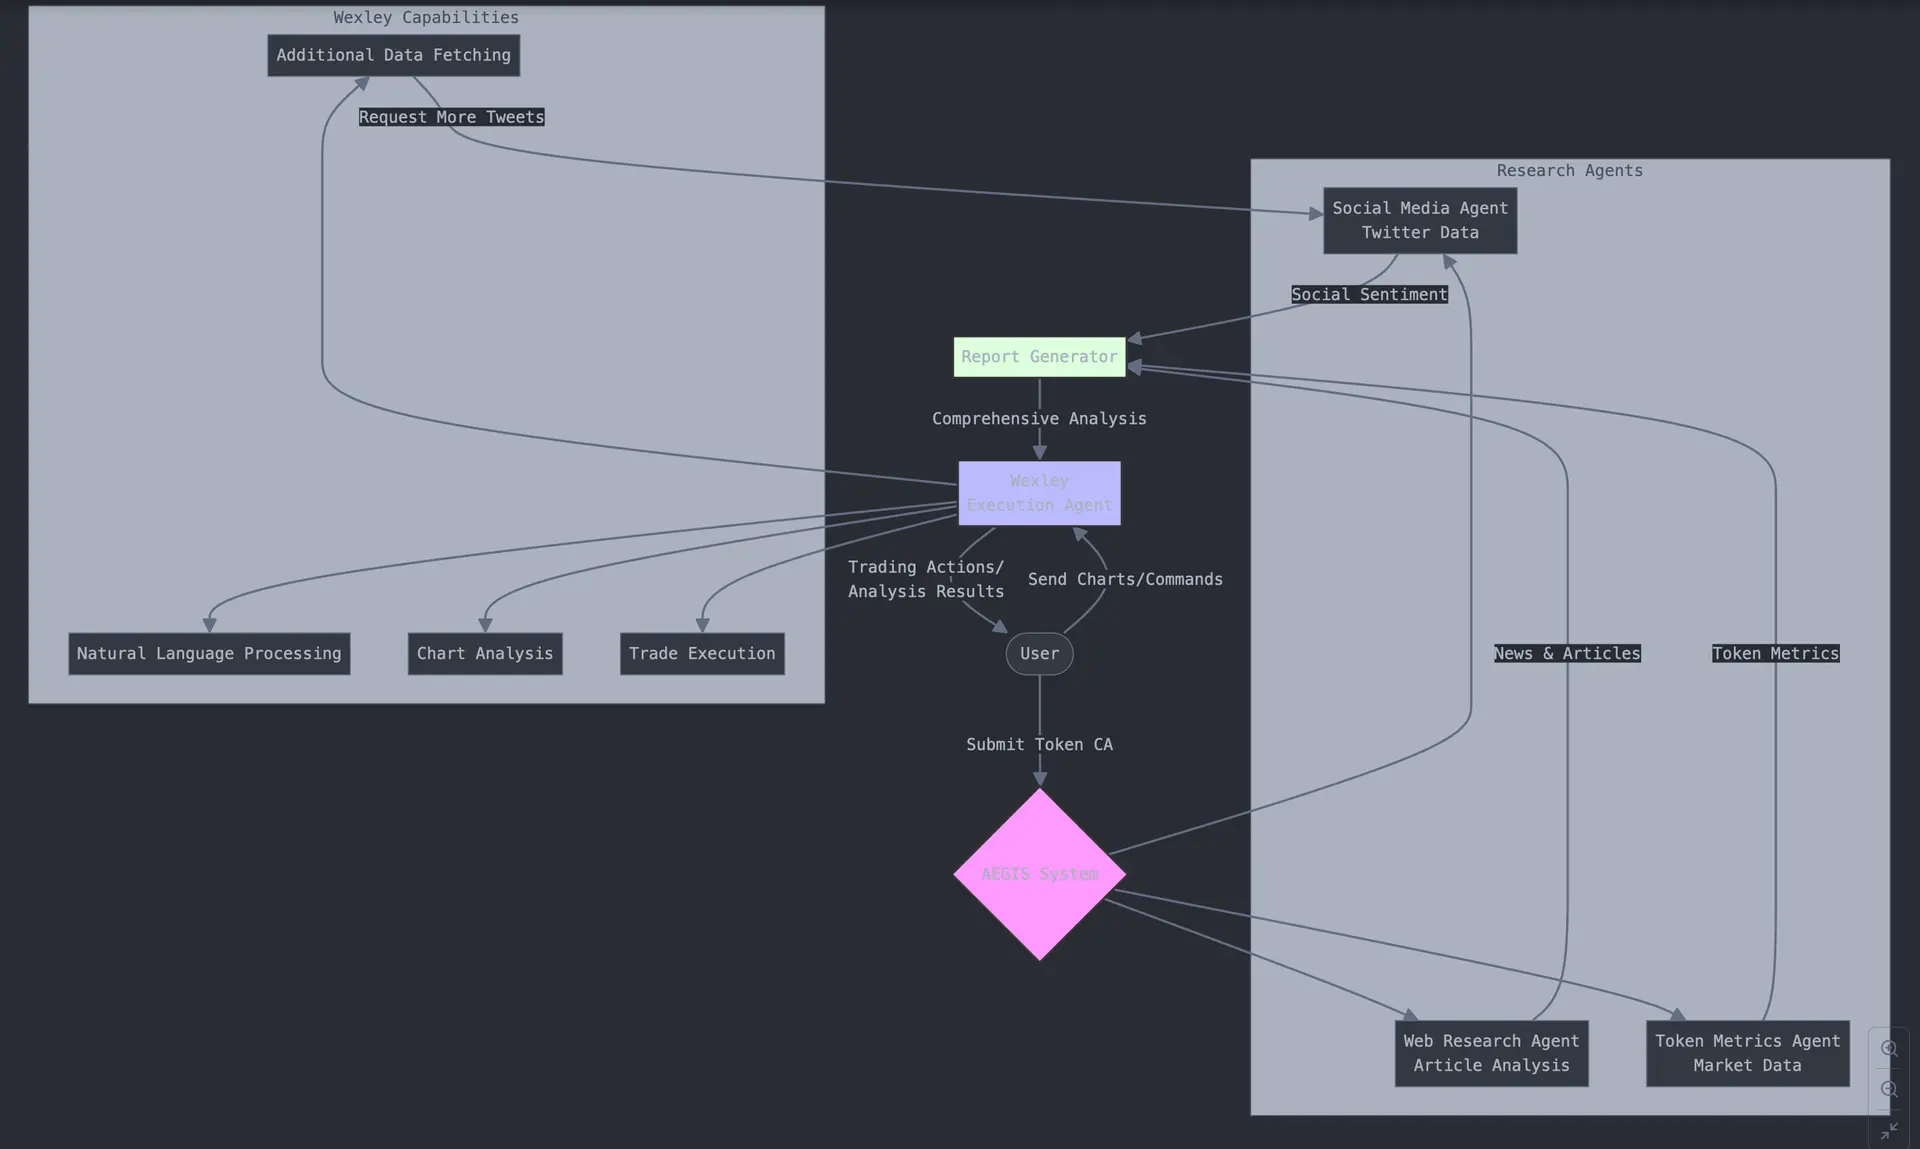
Task: Click the Chart Analysis node
Action: [x=484, y=654]
